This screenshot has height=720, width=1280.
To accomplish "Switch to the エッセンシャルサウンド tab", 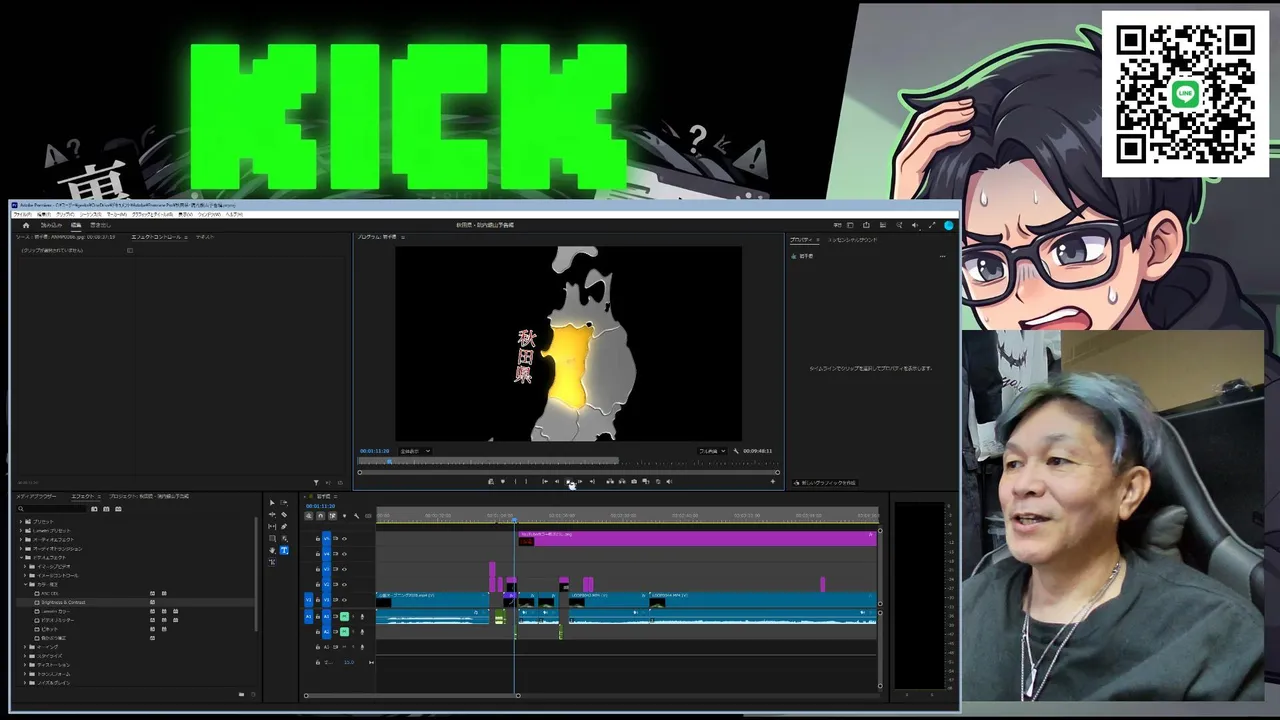I will [853, 240].
